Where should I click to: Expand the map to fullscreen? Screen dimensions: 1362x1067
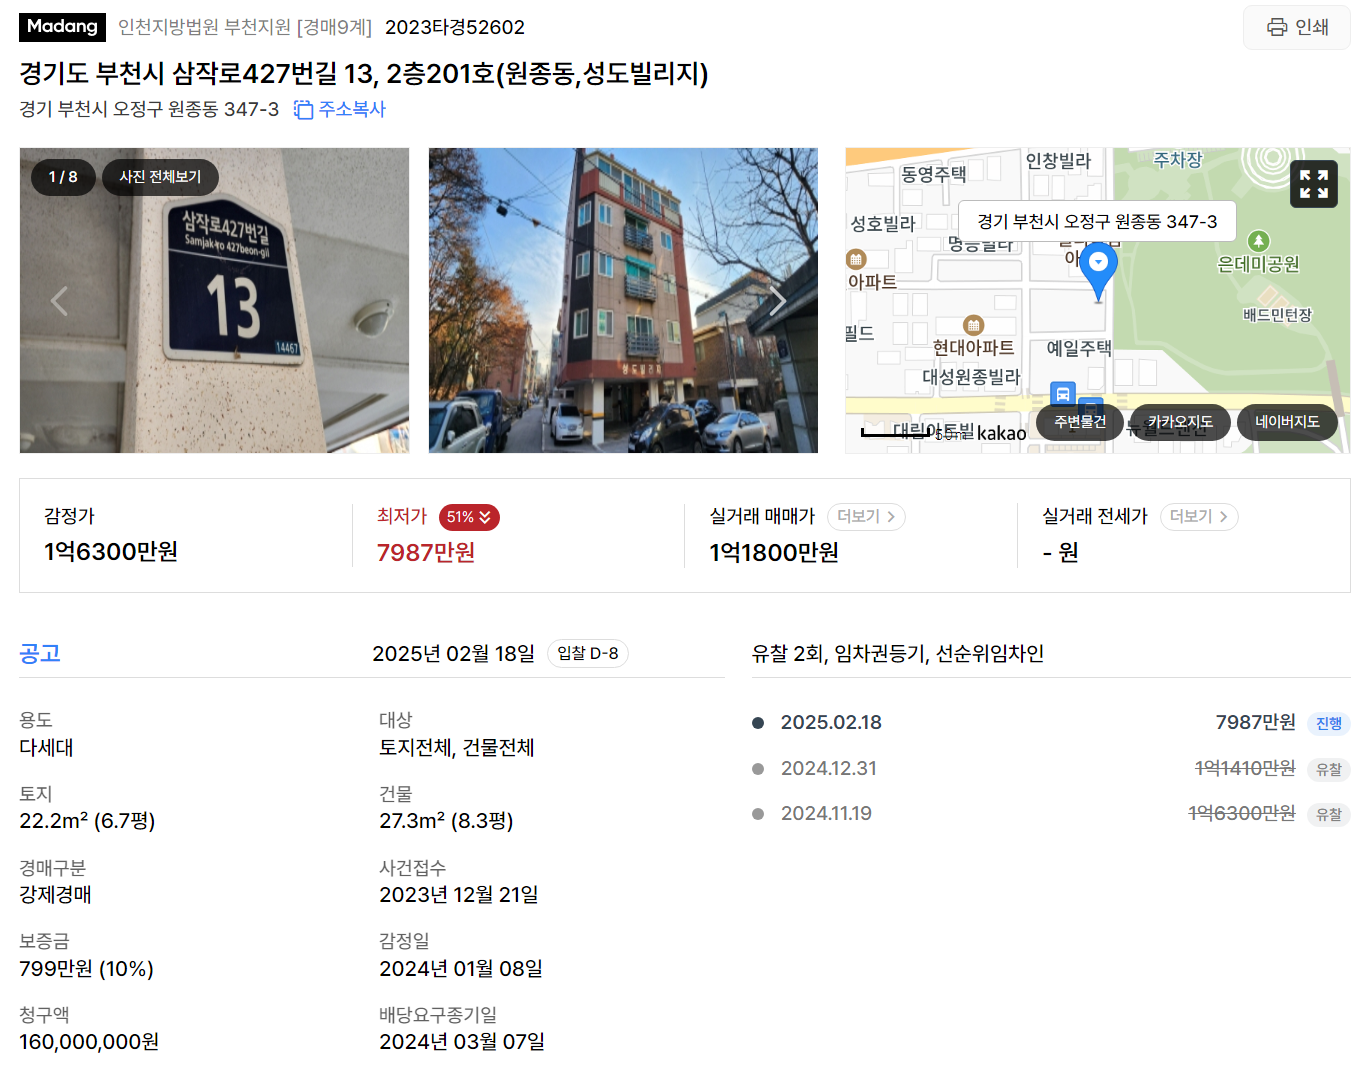pos(1313,184)
